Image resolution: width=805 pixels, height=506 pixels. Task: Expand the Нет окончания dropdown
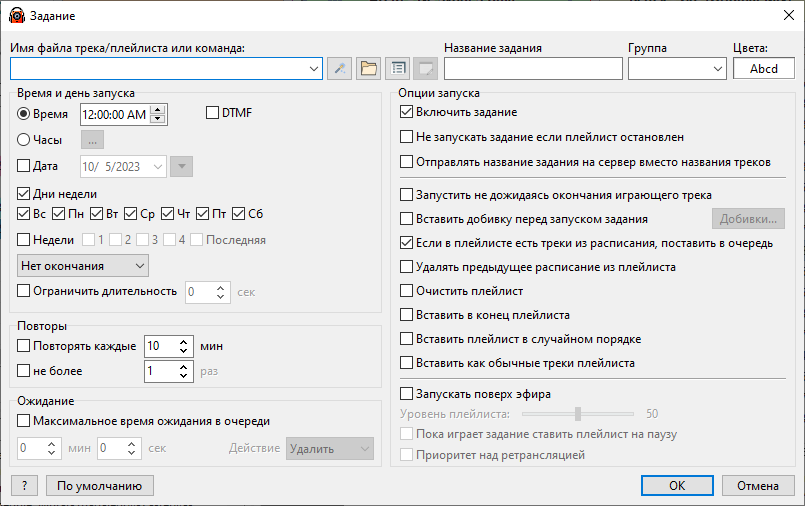pyautogui.click(x=83, y=266)
